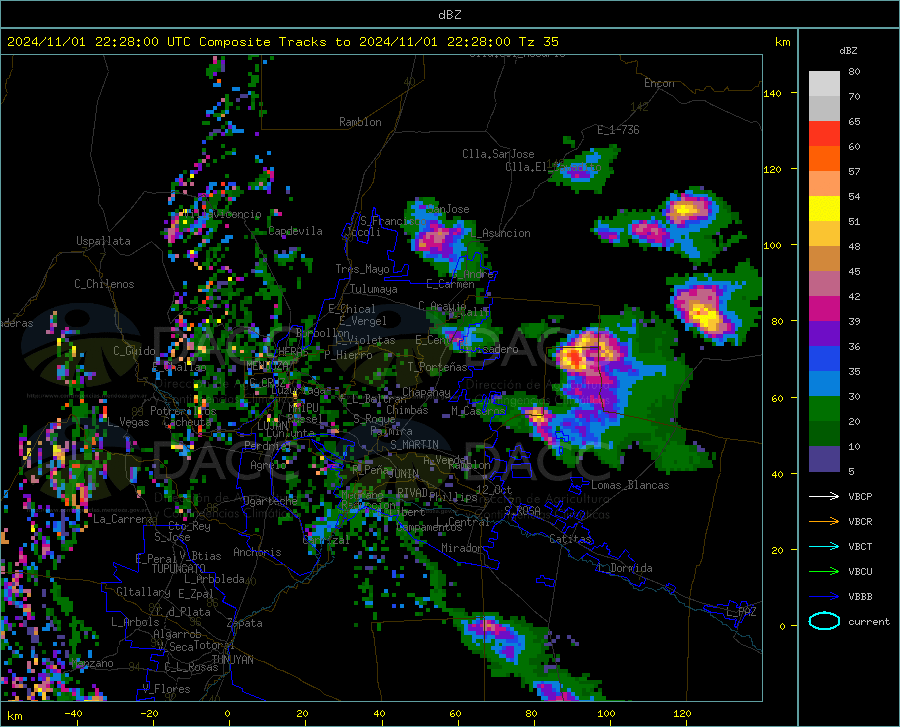Viewport: 900px width, 727px height.
Task: Click the Potrerillos map label
Action: (x=183, y=411)
